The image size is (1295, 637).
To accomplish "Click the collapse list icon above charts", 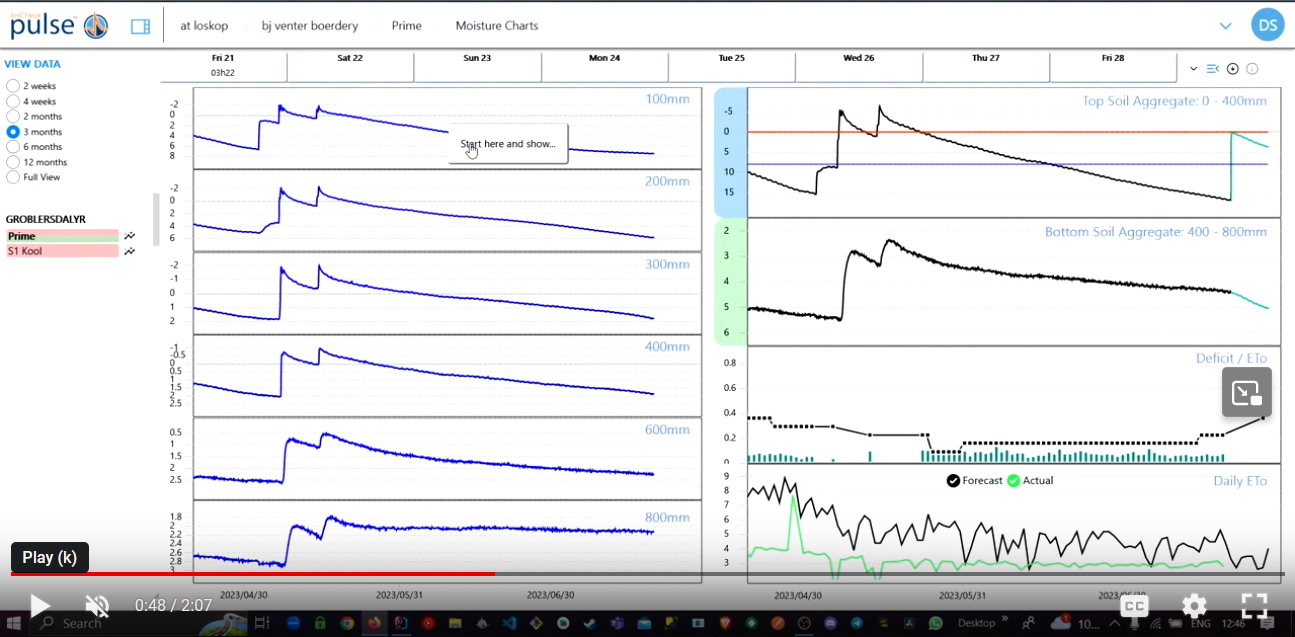I will 1213,69.
